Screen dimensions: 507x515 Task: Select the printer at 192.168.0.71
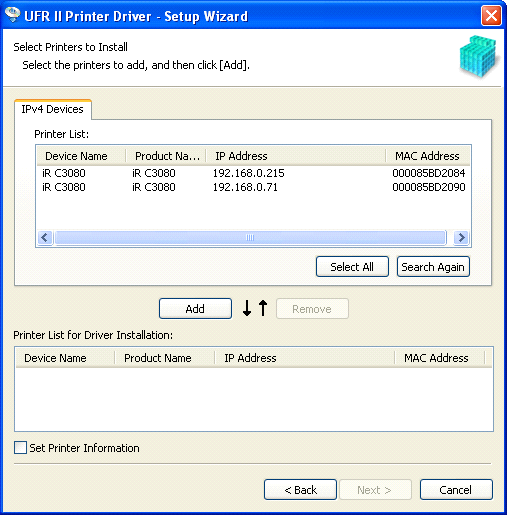253,187
